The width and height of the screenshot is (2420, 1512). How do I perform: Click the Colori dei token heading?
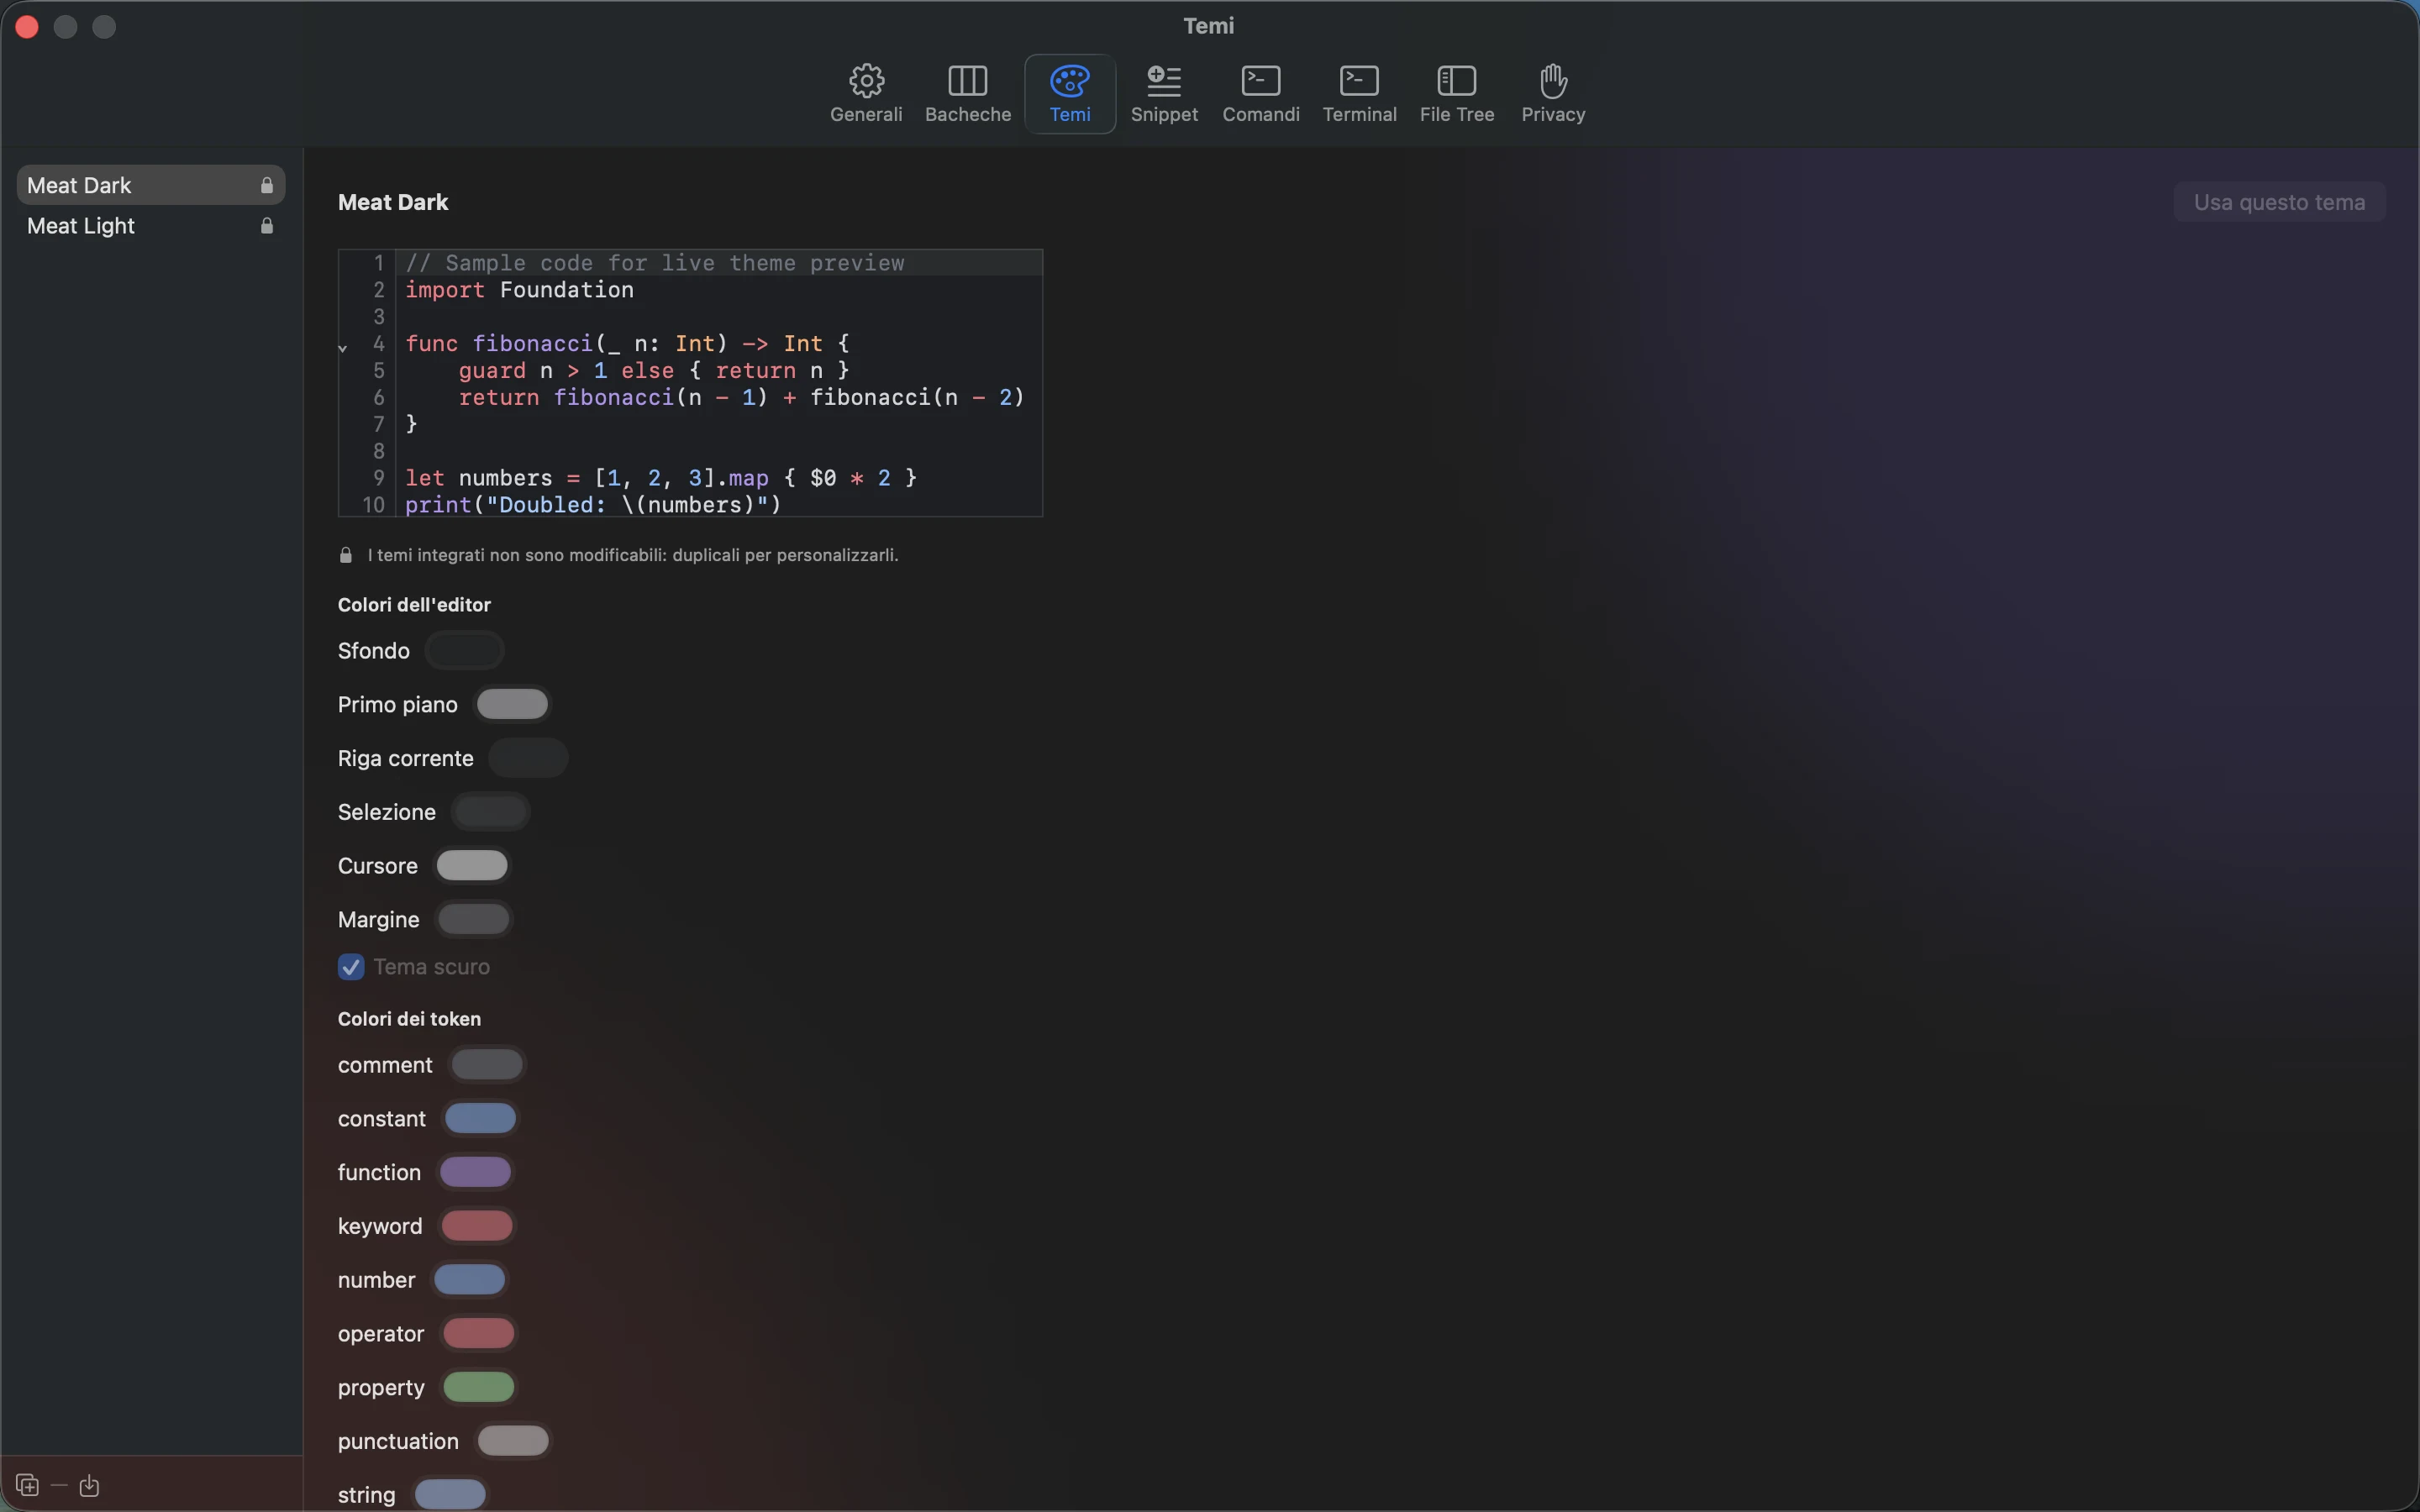pyautogui.click(x=409, y=1019)
